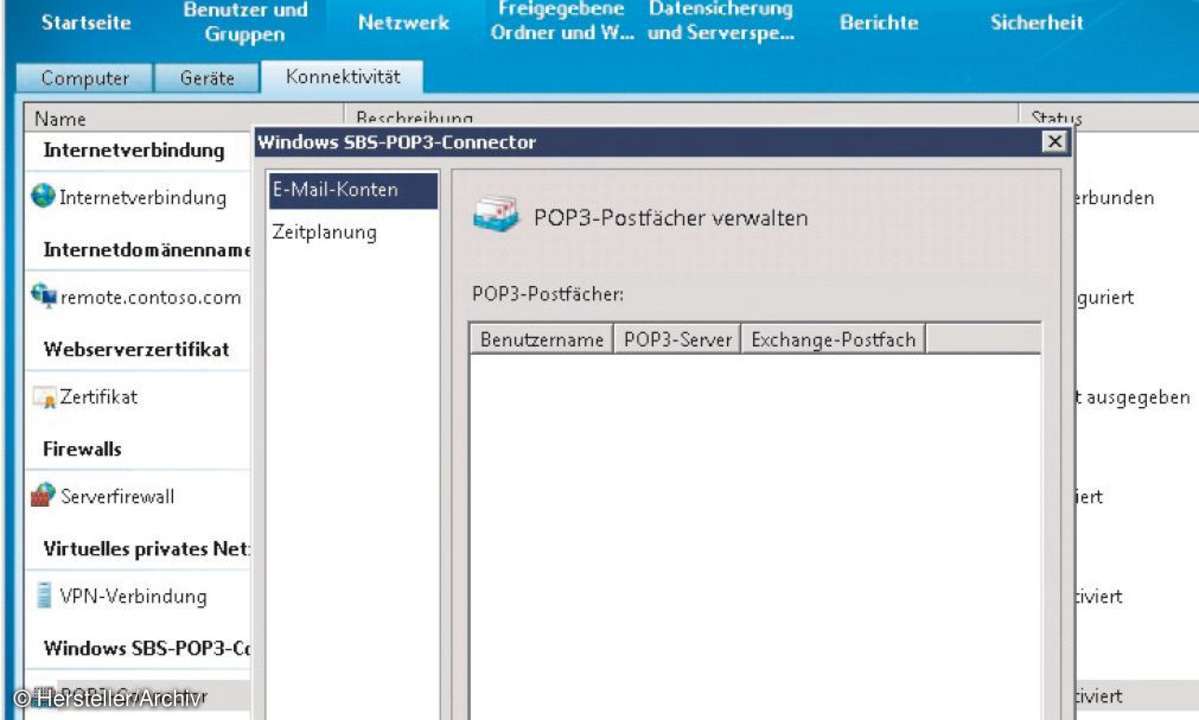Click inside the empty POP3-Postfächer list
Image resolution: width=1199 pixels, height=720 pixels.
755,535
